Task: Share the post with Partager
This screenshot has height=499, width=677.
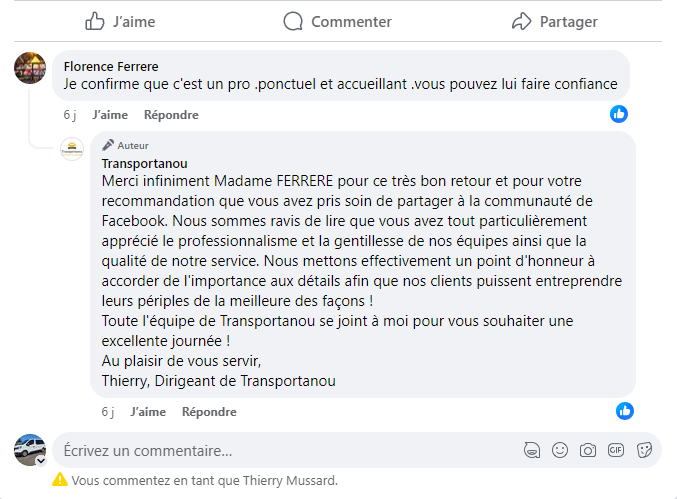Action: tap(554, 21)
